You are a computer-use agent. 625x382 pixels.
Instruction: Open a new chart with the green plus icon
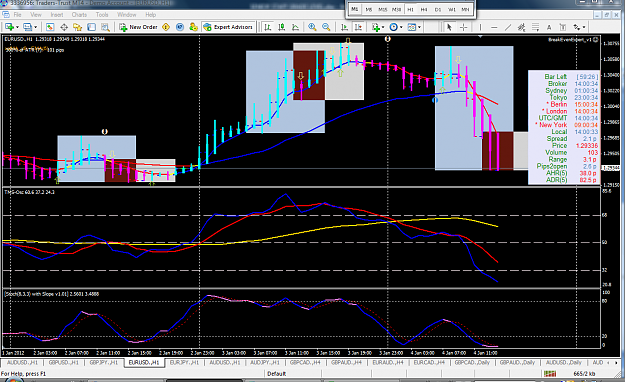click(x=9, y=27)
